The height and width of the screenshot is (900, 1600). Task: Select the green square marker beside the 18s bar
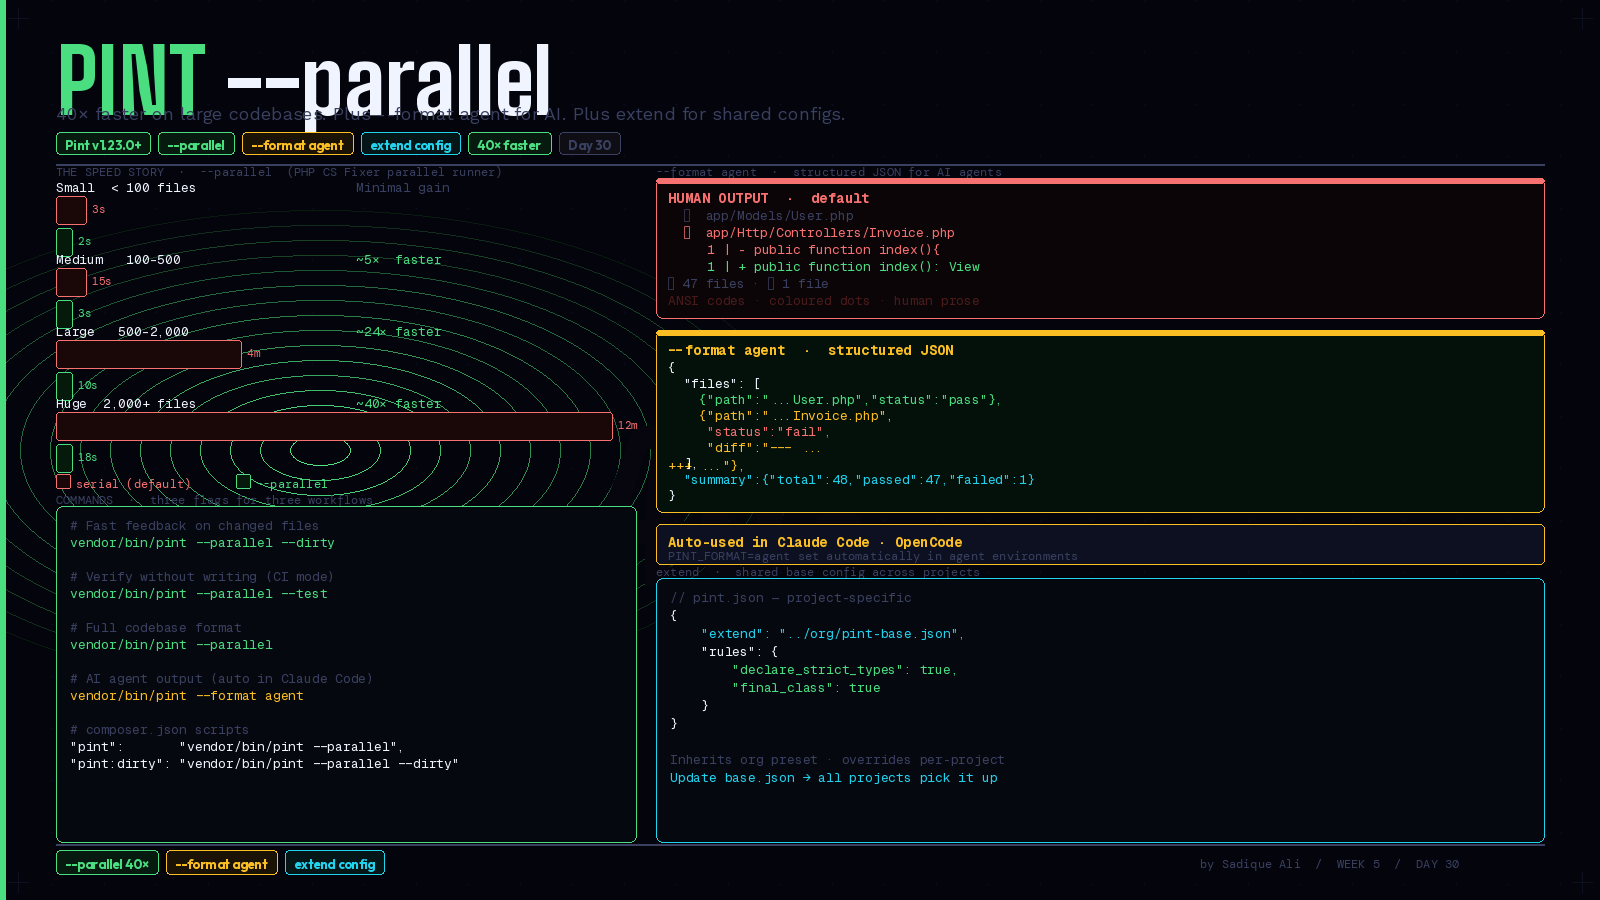[x=64, y=457]
